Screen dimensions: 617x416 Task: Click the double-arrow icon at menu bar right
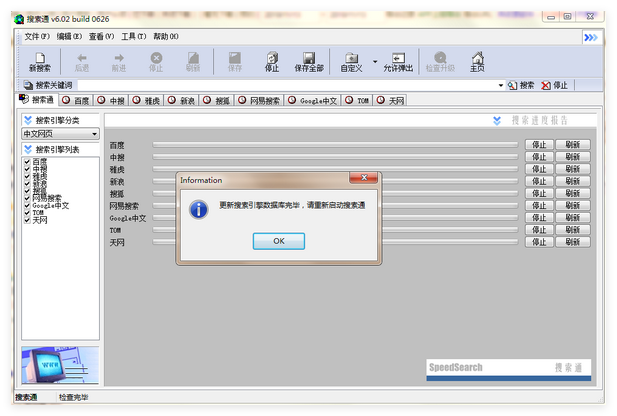(x=591, y=37)
